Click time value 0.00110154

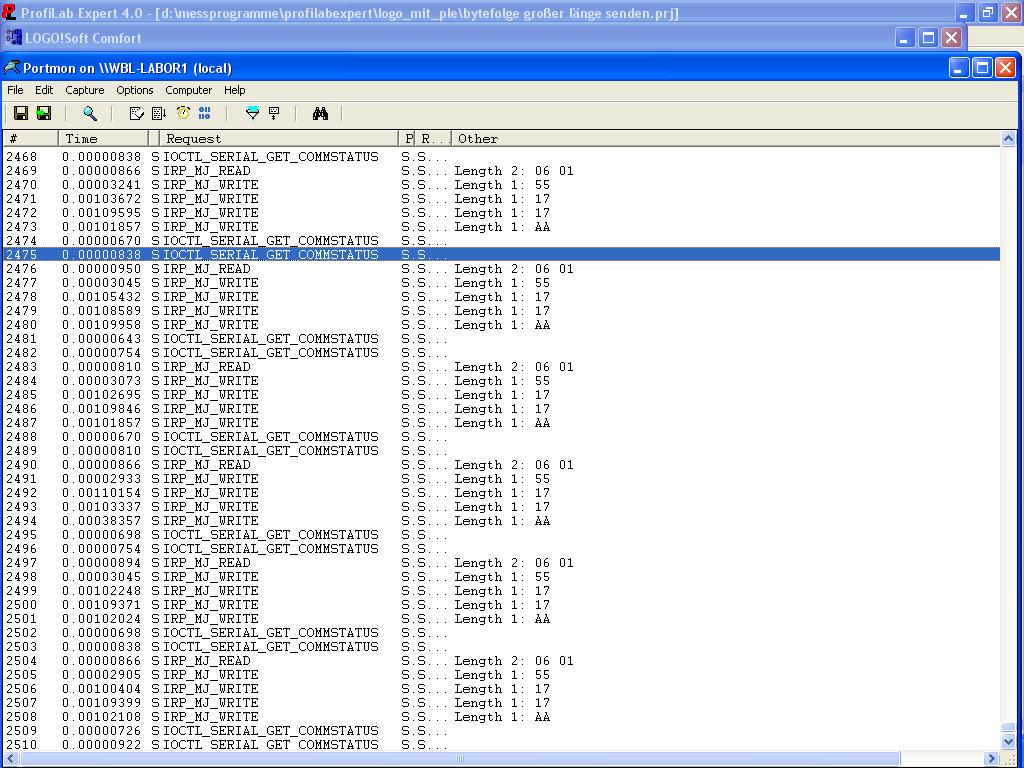(x=101, y=492)
